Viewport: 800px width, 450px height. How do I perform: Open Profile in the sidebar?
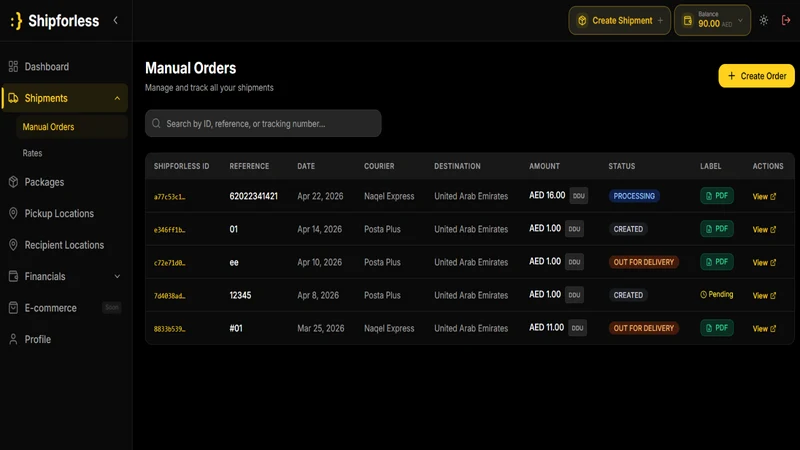[x=65, y=339]
